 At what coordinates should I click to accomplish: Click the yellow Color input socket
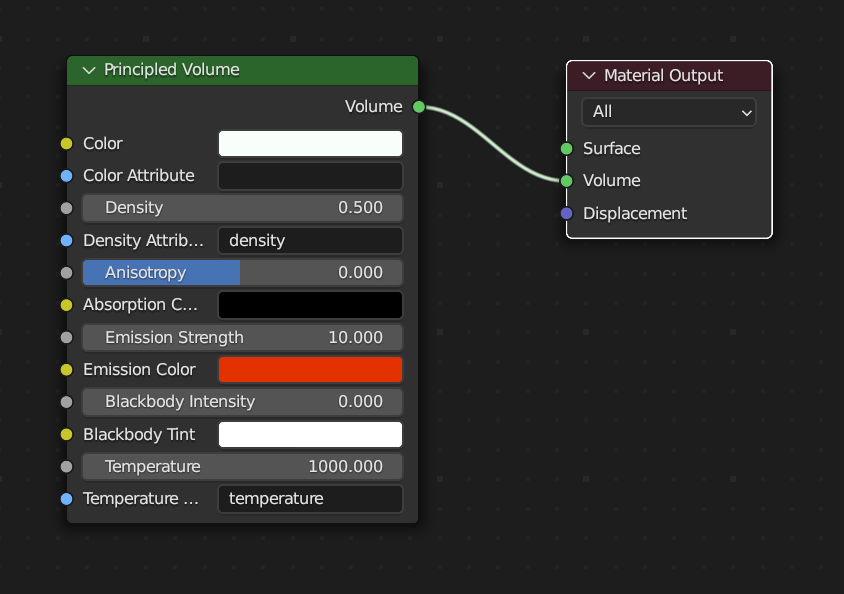click(67, 144)
